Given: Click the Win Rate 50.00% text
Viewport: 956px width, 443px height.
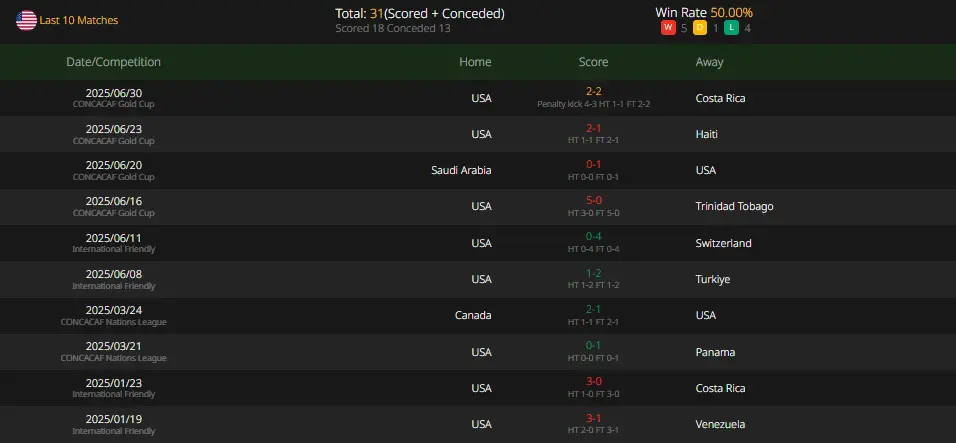Looking at the screenshot, I should coord(704,12).
